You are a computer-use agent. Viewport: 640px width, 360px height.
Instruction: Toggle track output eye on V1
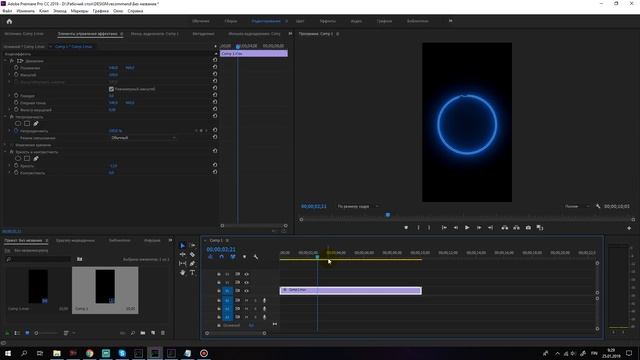246,291
